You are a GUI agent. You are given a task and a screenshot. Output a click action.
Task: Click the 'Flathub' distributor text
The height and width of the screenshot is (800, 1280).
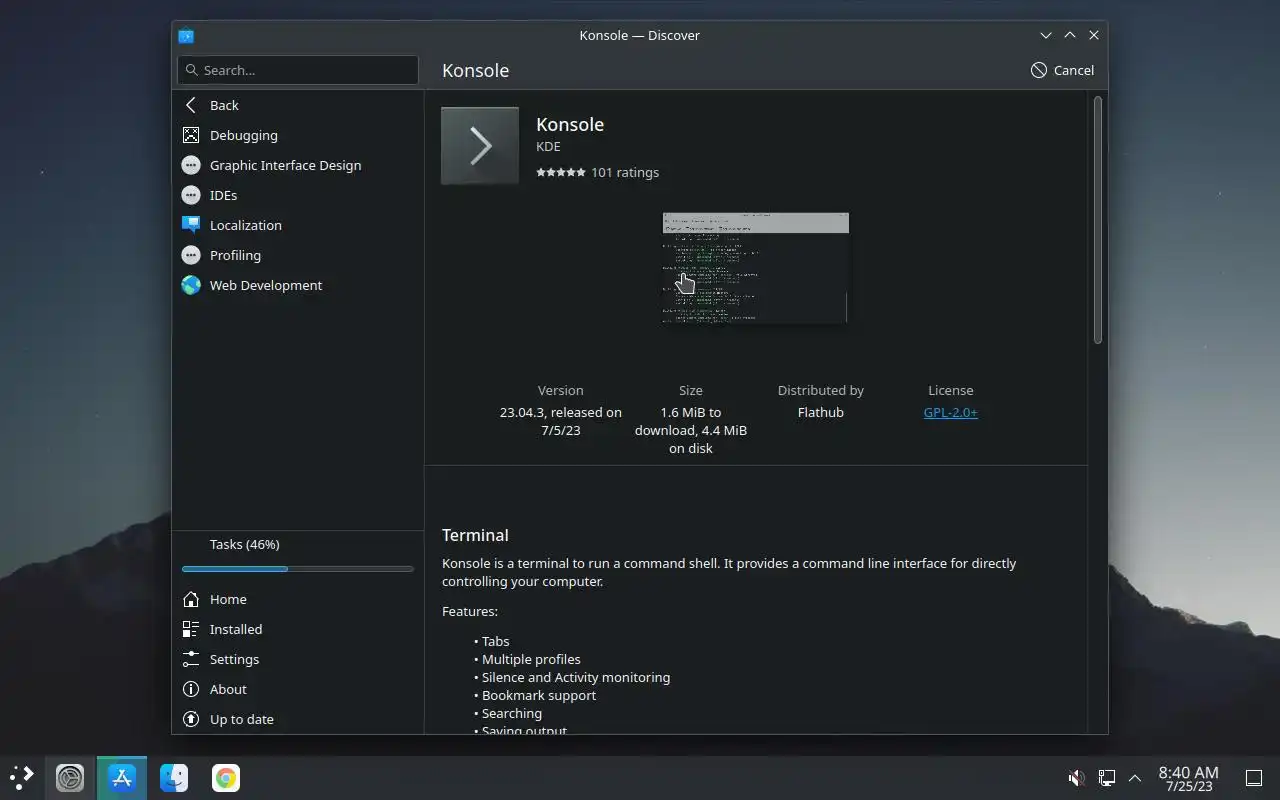tap(821, 412)
